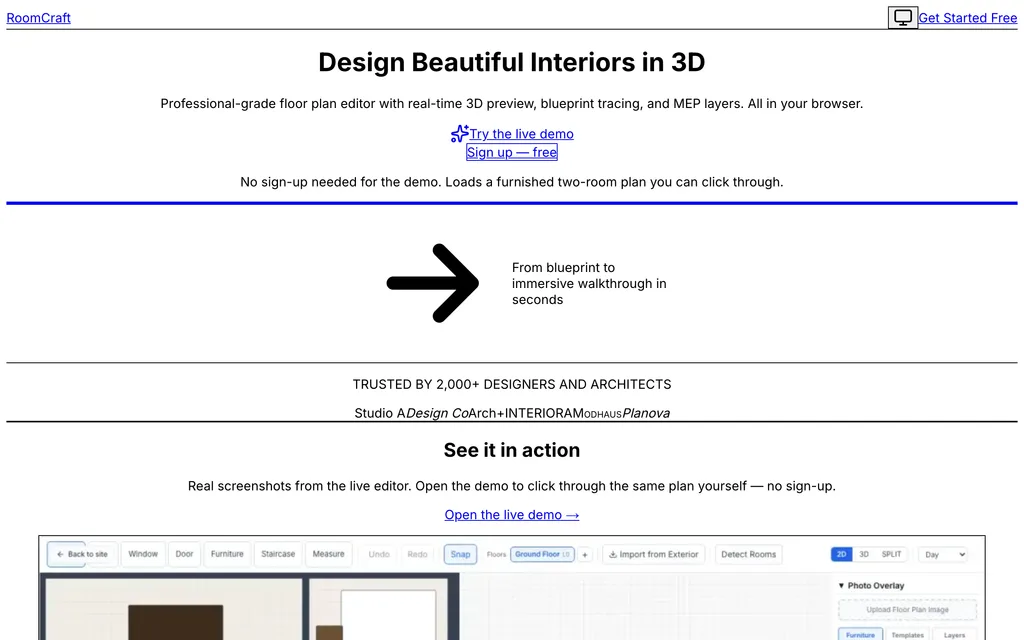Open the Furniture panel tab
This screenshot has height=640, width=1024.
point(860,635)
